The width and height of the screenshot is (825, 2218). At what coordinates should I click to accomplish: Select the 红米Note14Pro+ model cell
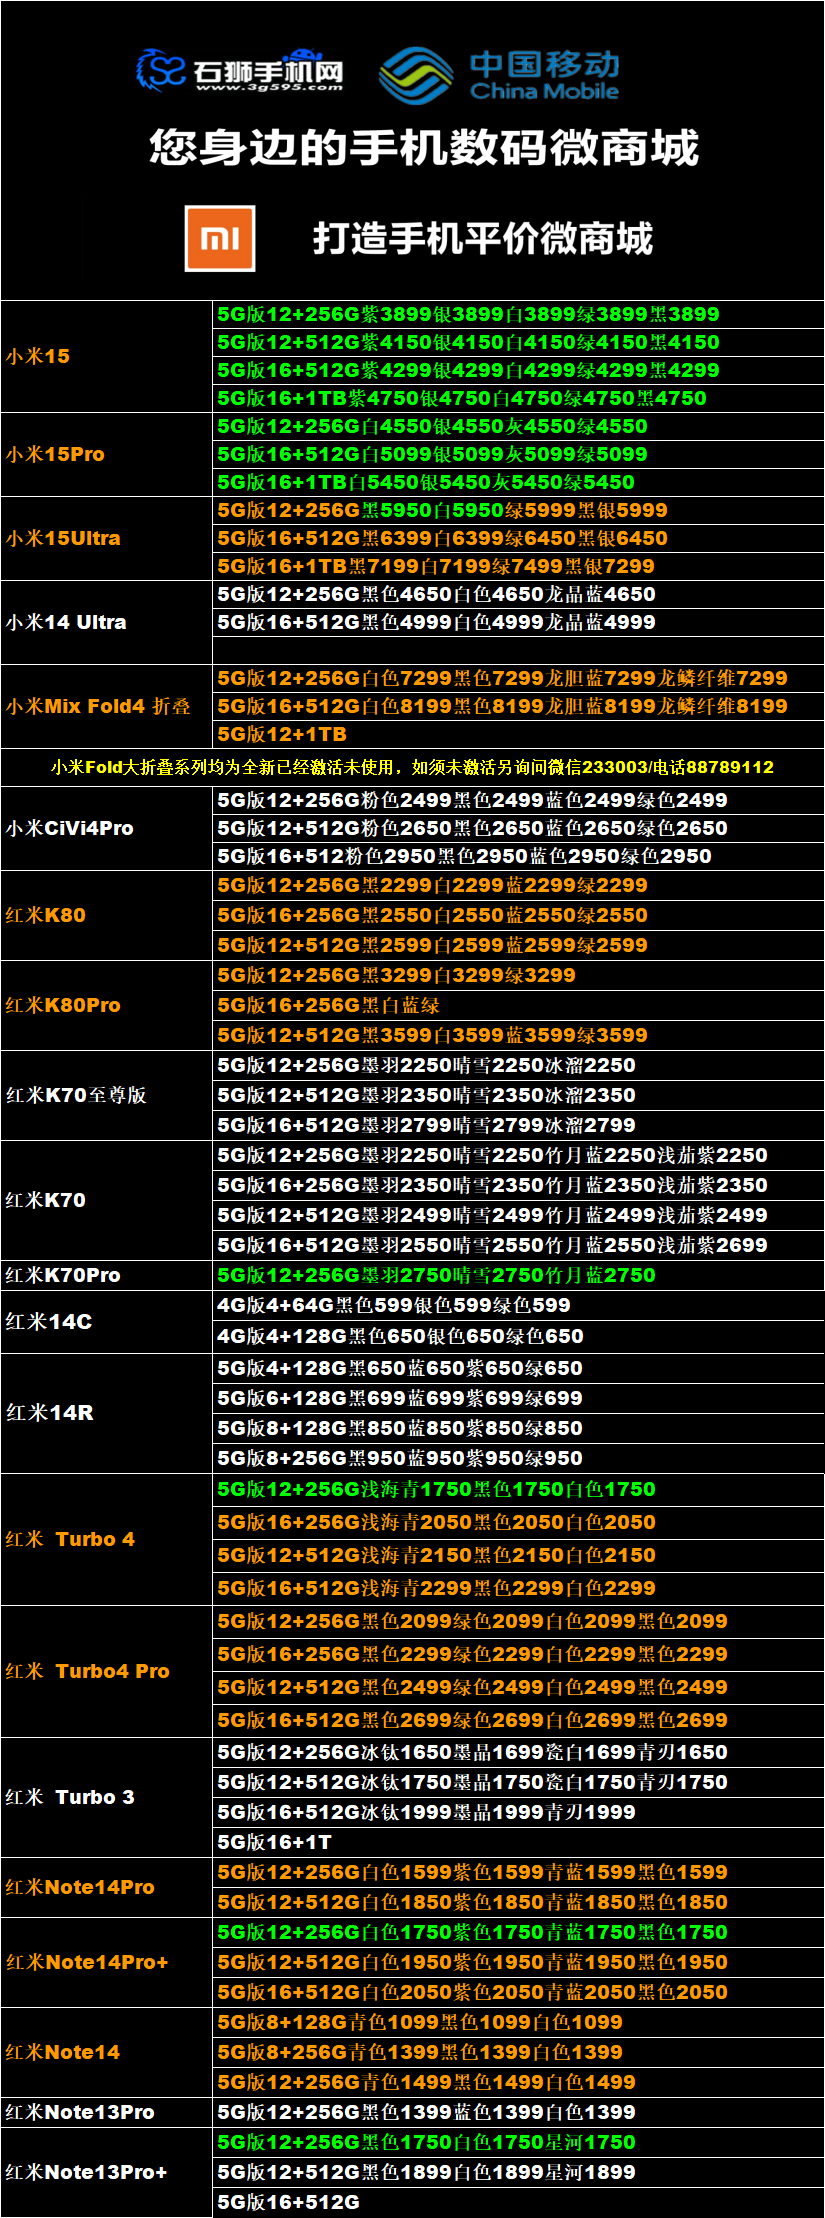click(x=106, y=1962)
